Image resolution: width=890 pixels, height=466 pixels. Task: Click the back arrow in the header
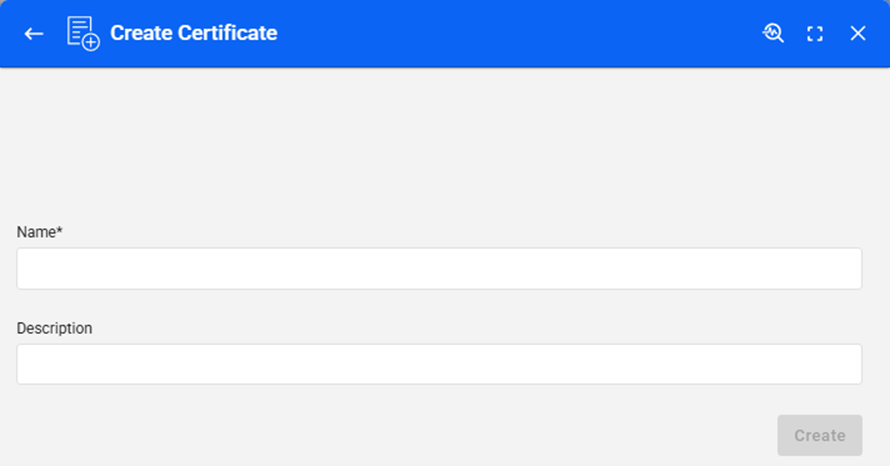[34, 34]
